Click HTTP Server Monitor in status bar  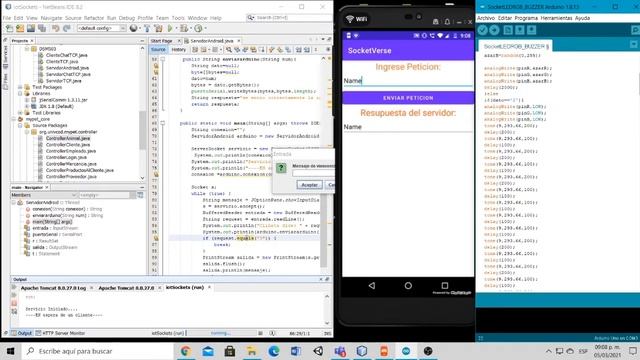click(60, 333)
